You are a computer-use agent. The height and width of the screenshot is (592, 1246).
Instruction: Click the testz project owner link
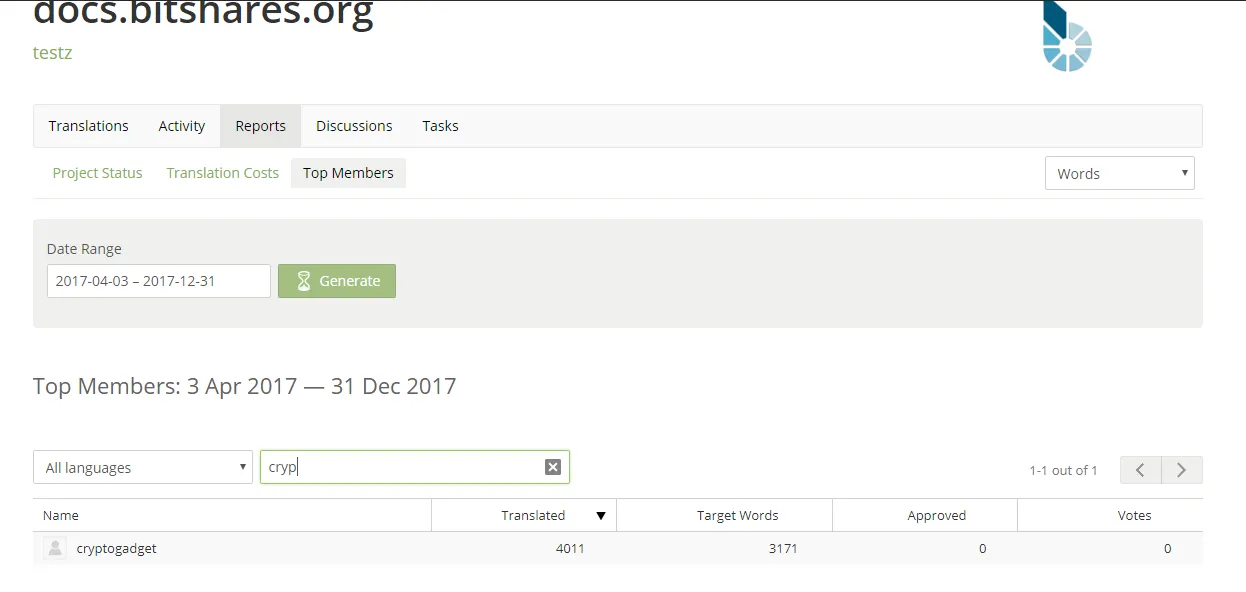[x=52, y=53]
